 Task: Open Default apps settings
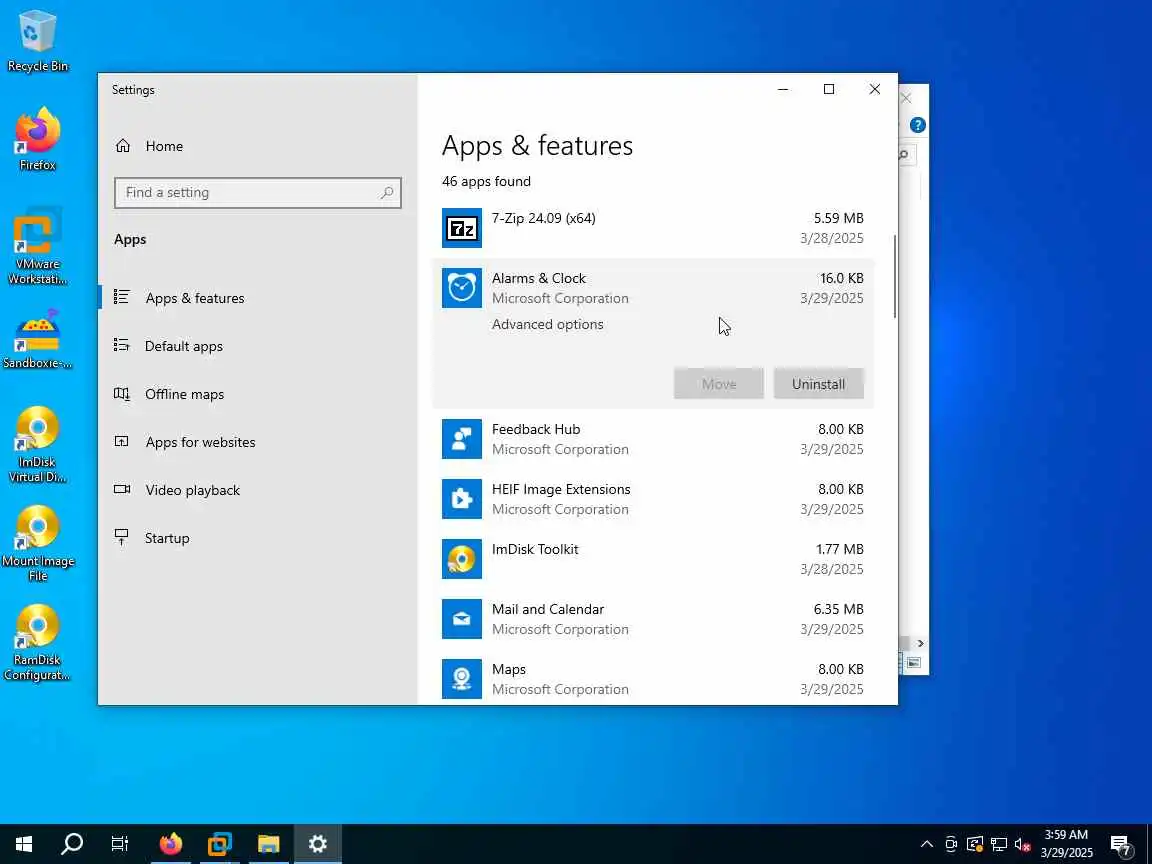click(x=257, y=346)
